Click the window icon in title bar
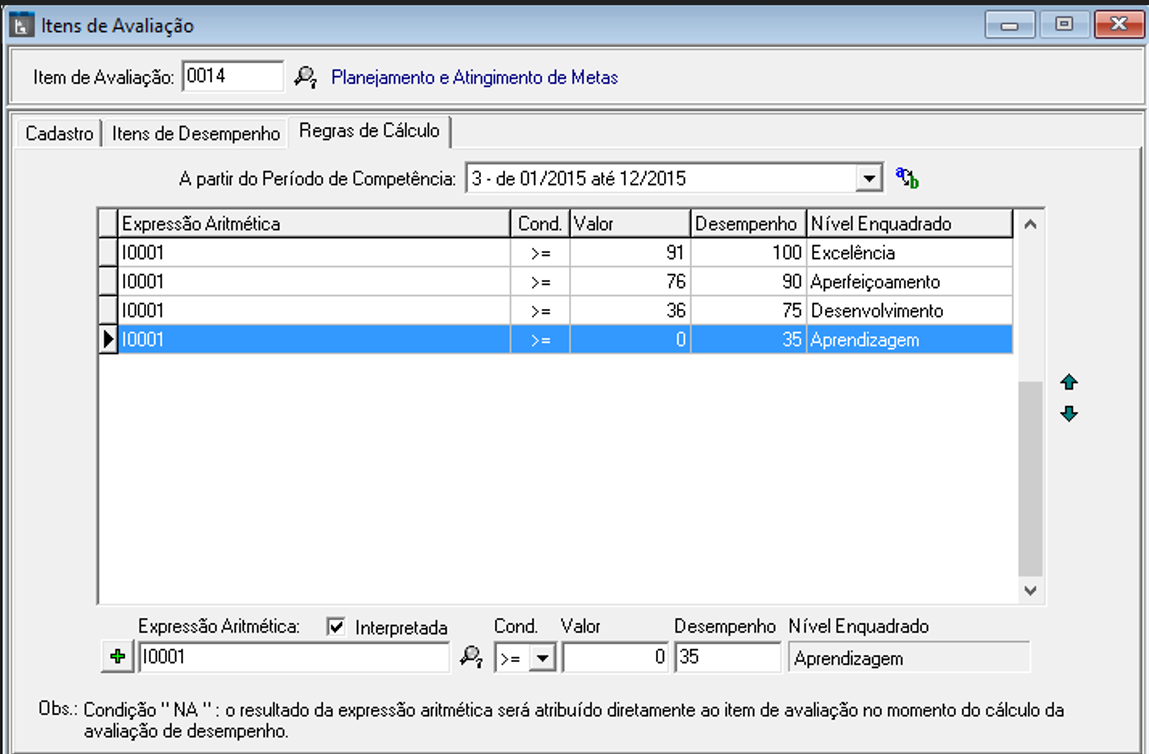The image size is (1149, 754). pos(21,25)
